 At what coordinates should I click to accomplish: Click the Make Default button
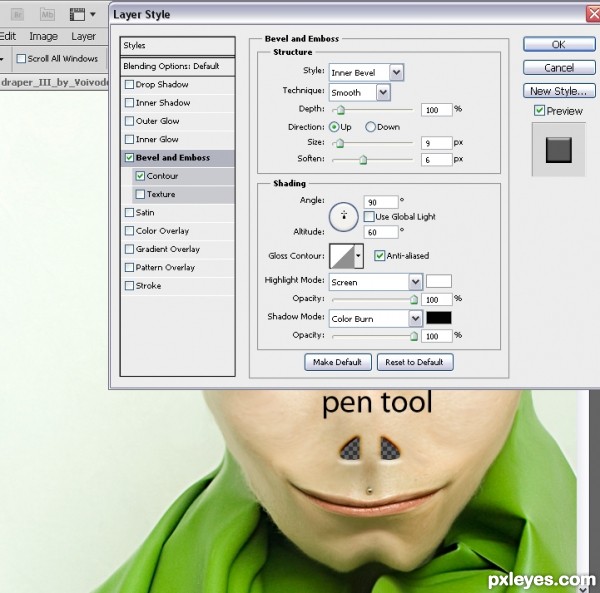click(x=338, y=362)
